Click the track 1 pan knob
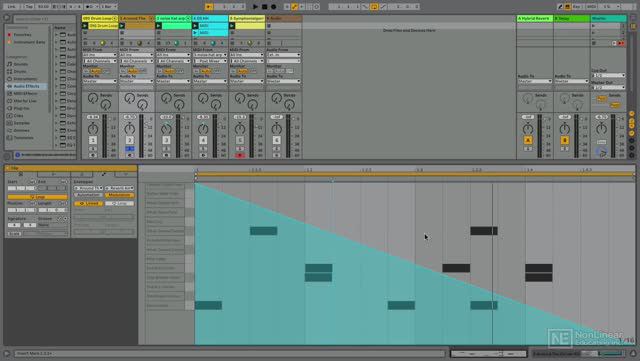 93,129
